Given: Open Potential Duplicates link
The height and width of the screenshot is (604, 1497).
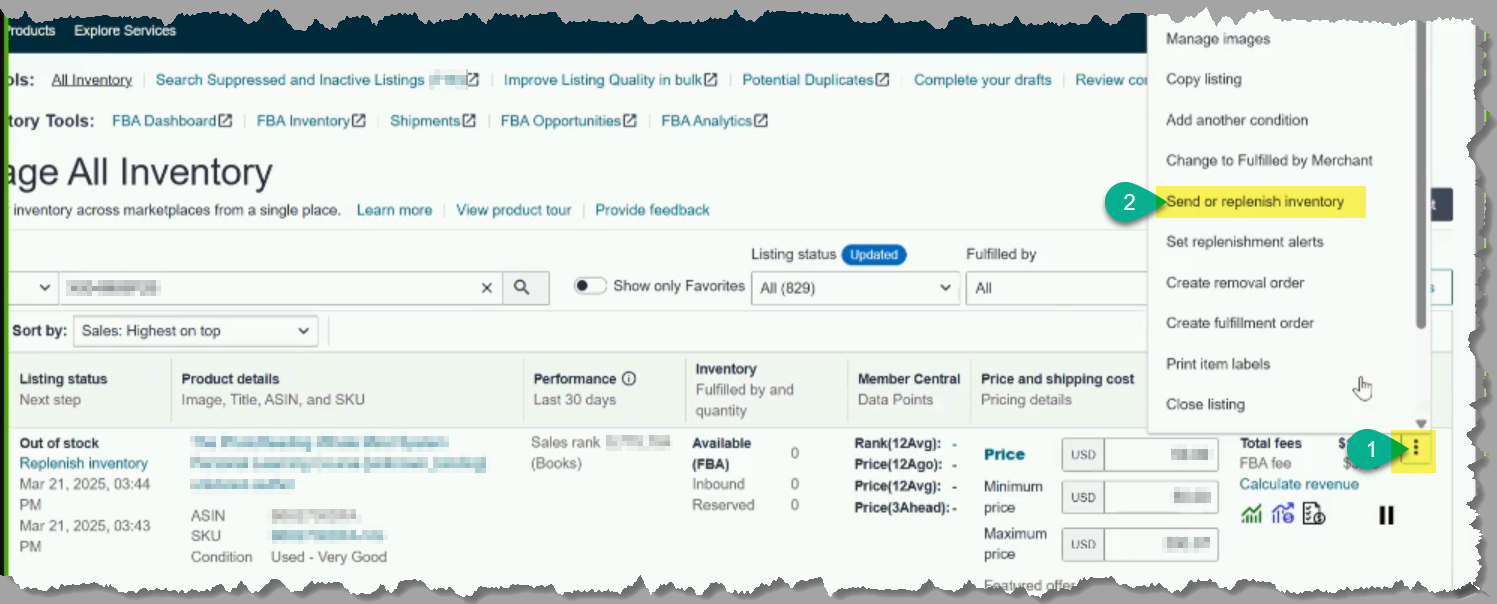Looking at the screenshot, I should [808, 80].
